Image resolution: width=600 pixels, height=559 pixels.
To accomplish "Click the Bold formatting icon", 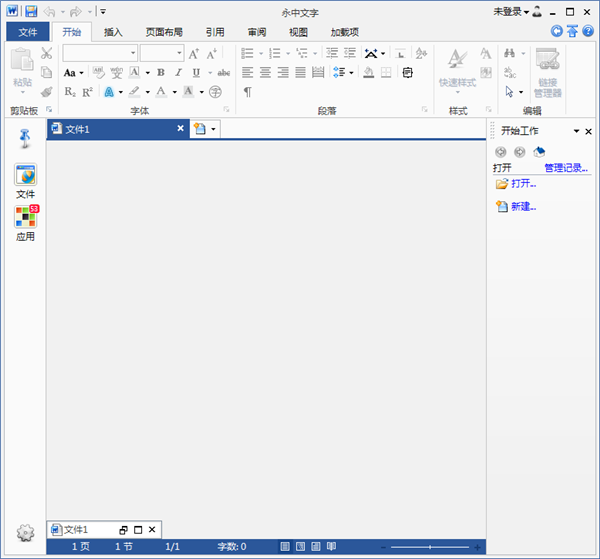I will pos(162,72).
